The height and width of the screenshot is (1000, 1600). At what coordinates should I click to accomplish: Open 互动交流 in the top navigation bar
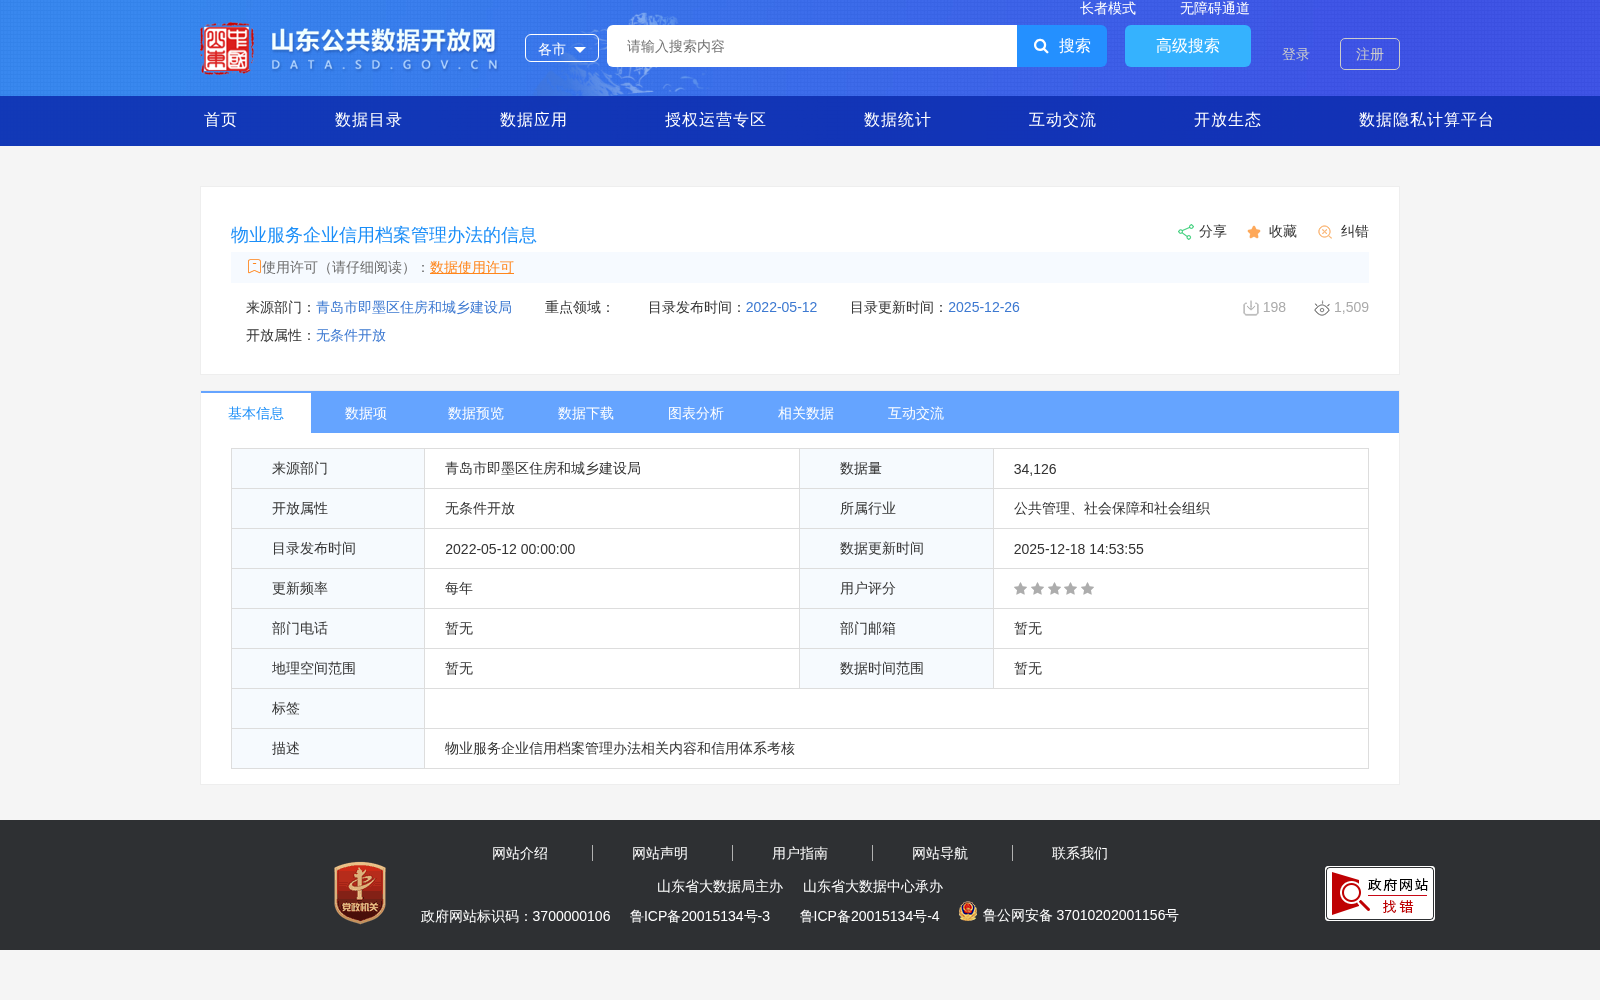coord(1063,120)
